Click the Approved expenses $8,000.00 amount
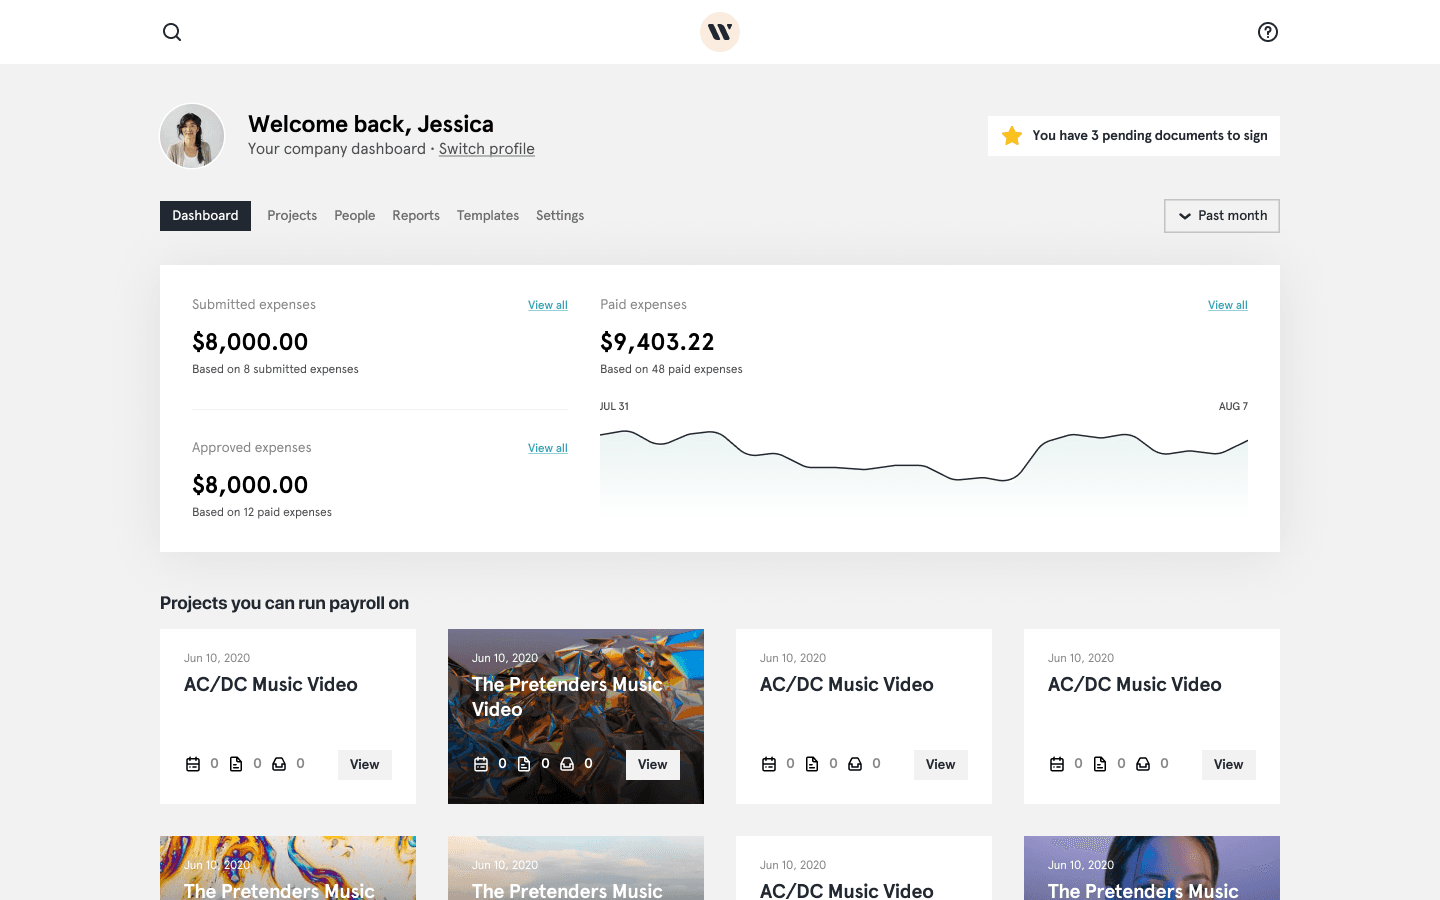Image resolution: width=1440 pixels, height=900 pixels. click(250, 485)
